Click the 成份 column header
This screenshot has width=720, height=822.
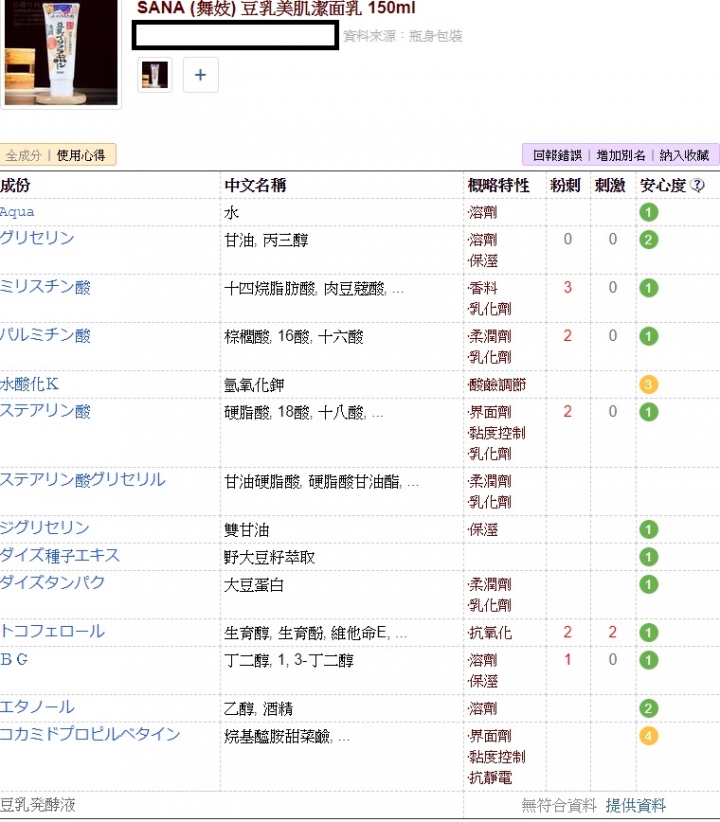[15, 185]
